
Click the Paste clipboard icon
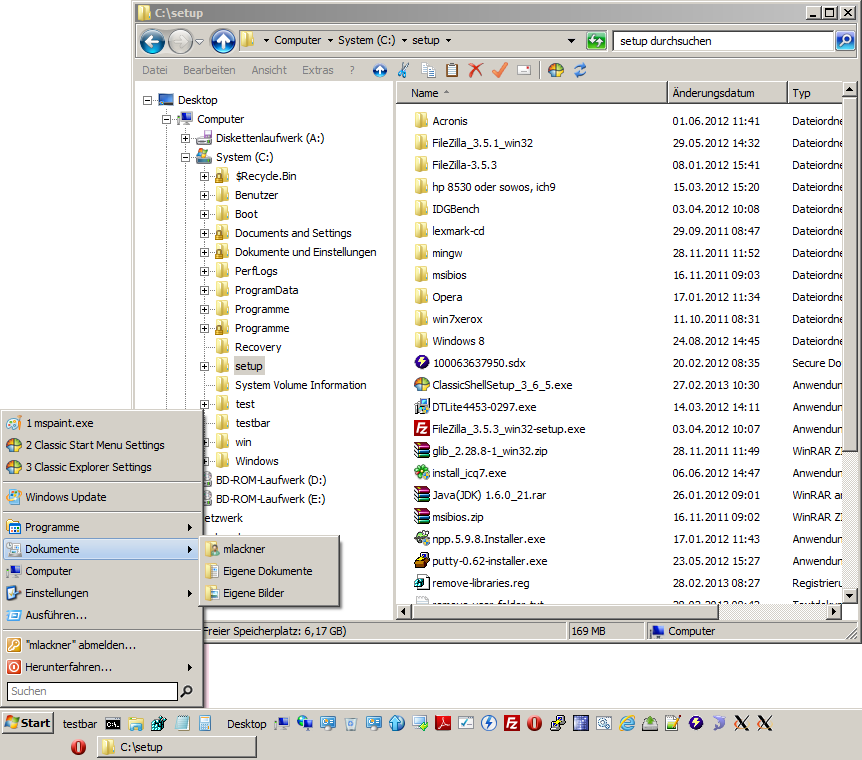(452, 70)
